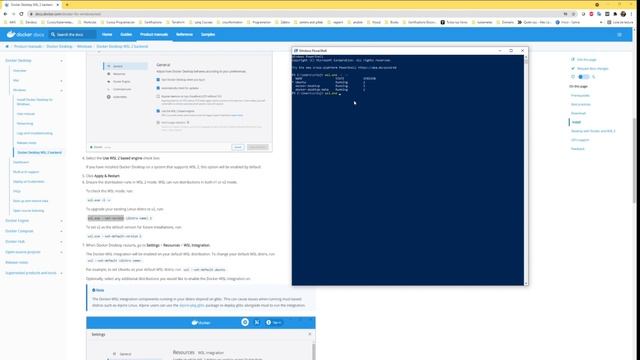
Task: Click the PowerShell window scrollbar
Action: pos(526,170)
